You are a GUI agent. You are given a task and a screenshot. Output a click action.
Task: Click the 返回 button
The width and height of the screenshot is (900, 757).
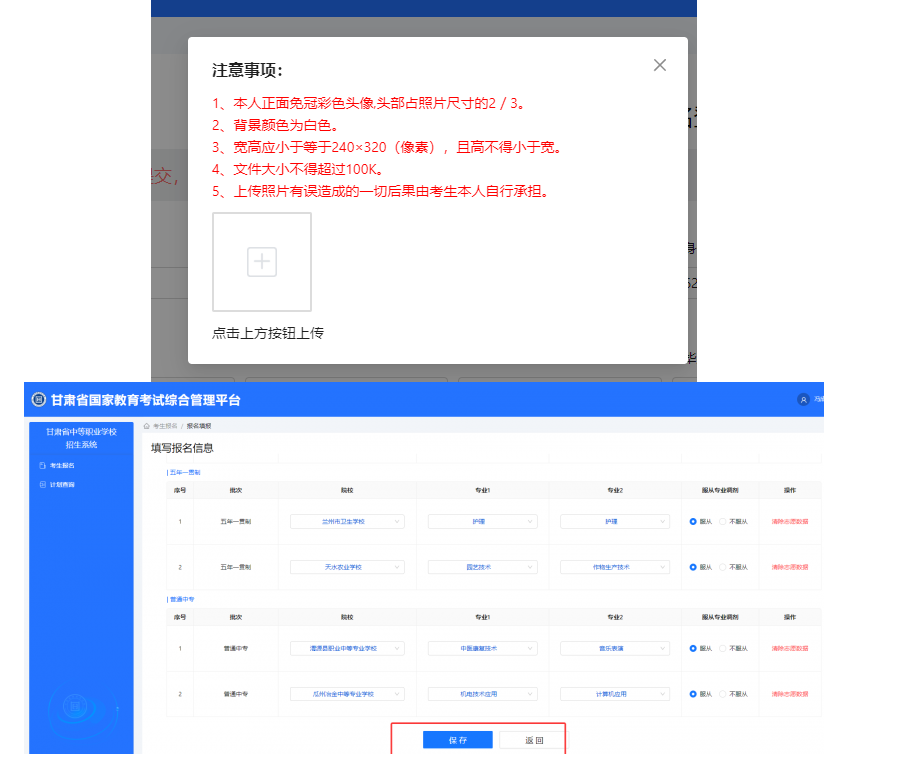point(534,740)
